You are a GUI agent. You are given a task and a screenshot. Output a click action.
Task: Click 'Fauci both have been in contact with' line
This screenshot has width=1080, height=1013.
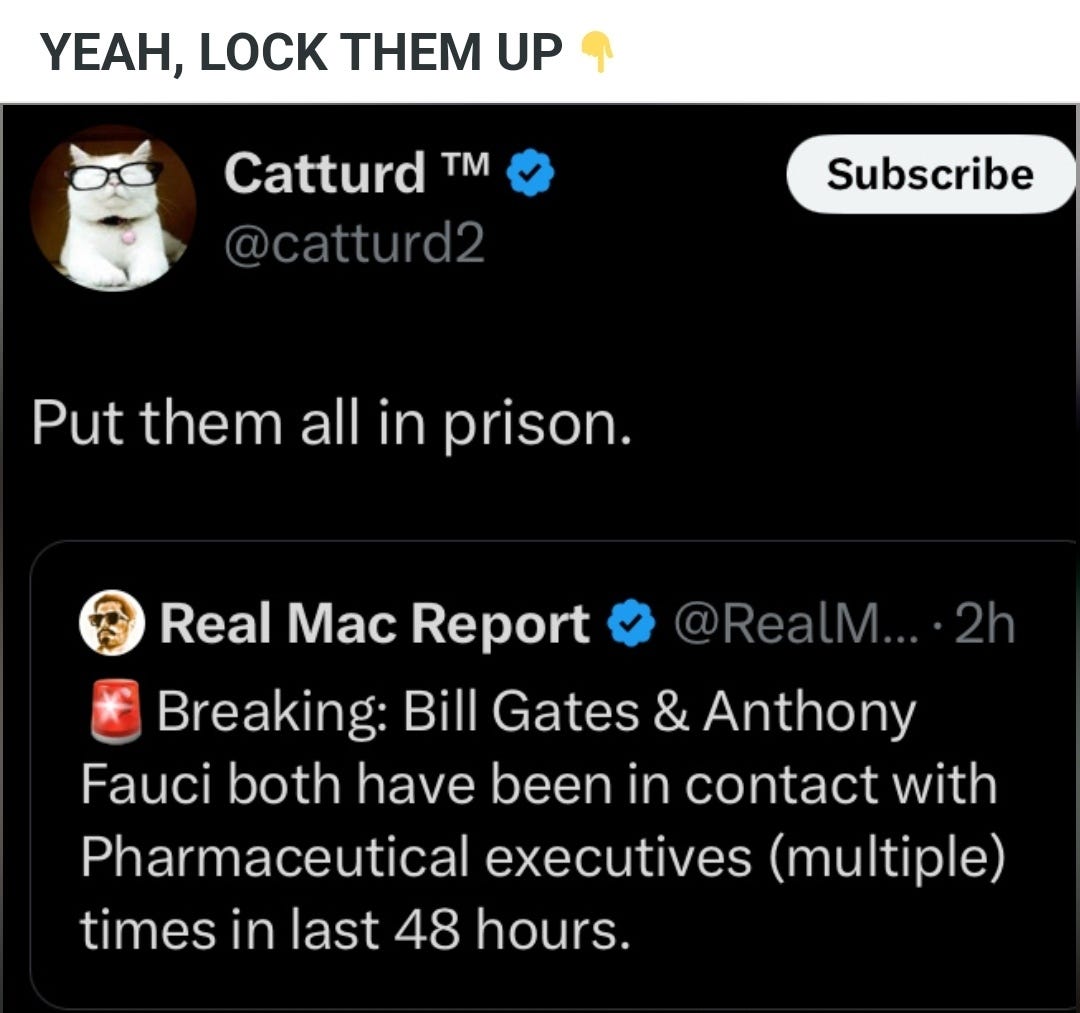click(x=539, y=784)
